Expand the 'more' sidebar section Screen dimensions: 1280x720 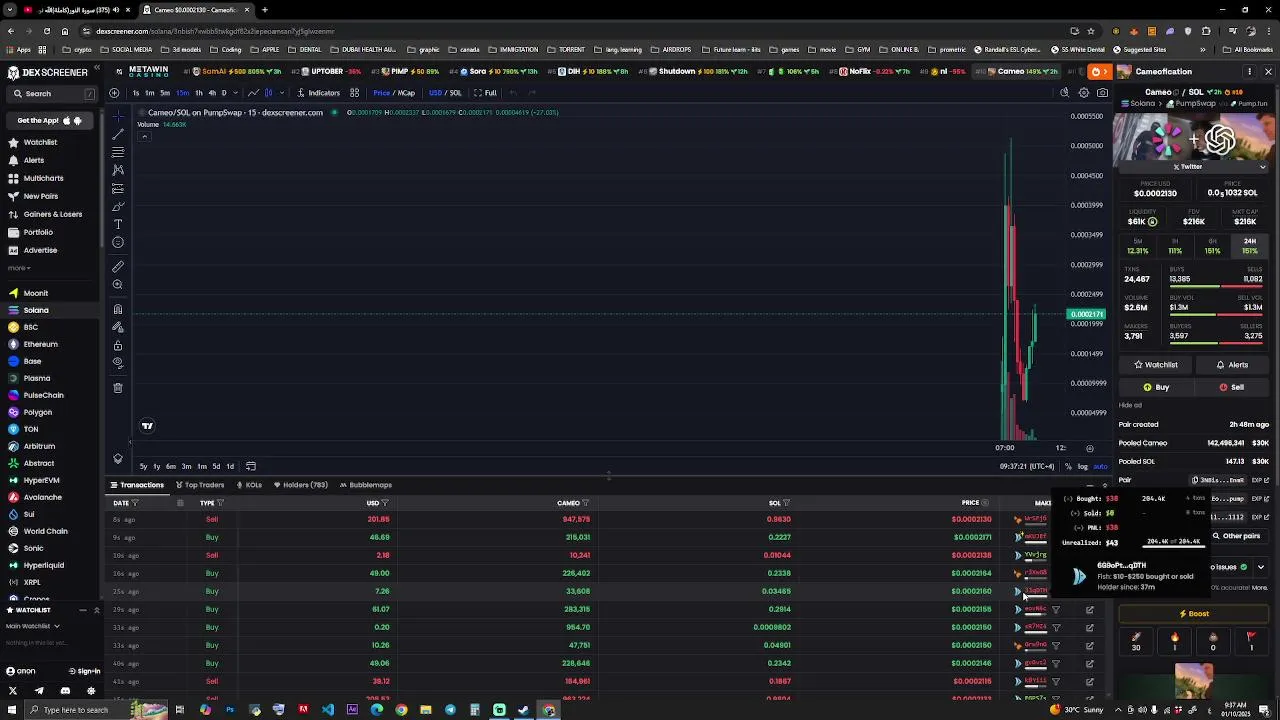(19, 268)
